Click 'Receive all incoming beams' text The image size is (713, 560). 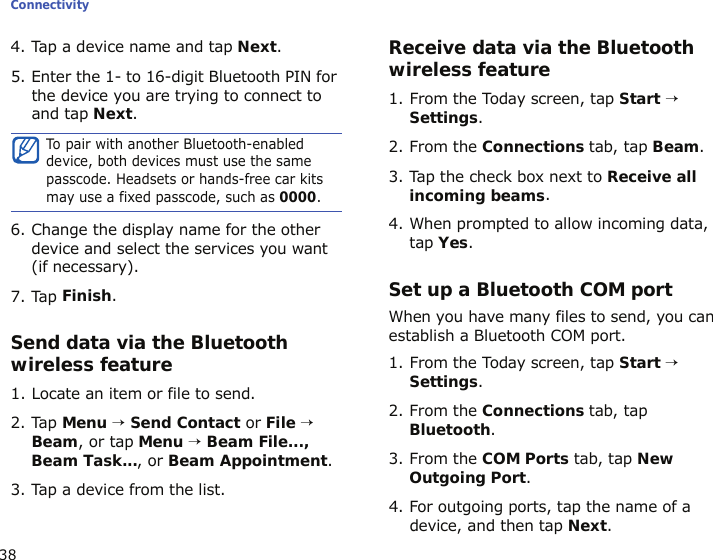(553, 186)
